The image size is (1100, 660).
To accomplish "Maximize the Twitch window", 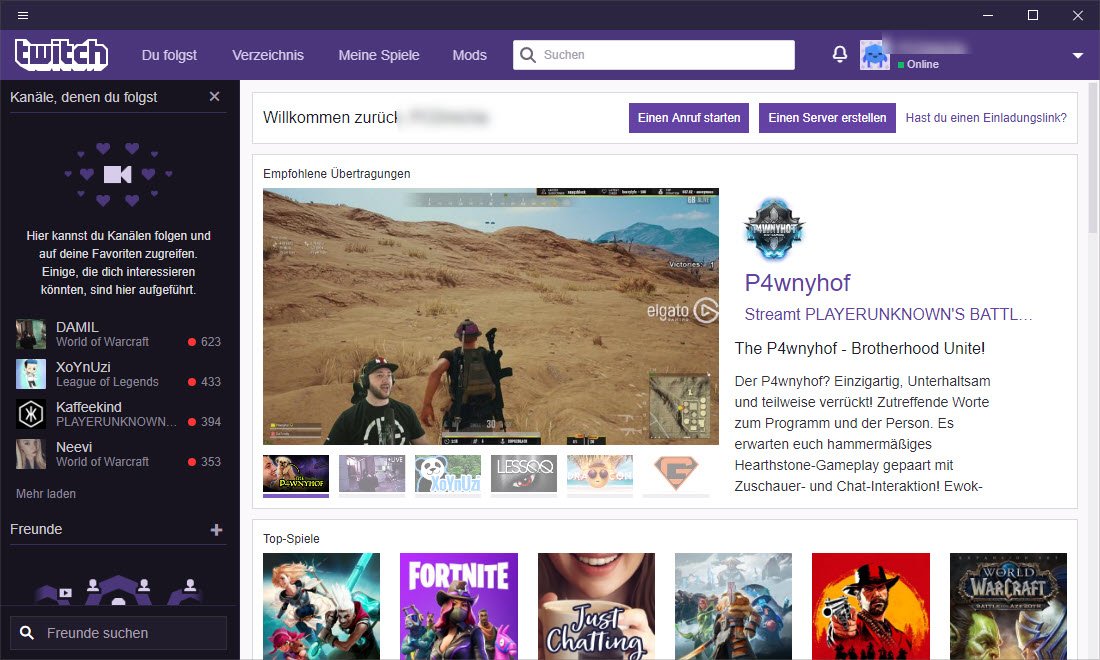I will click(x=1033, y=15).
